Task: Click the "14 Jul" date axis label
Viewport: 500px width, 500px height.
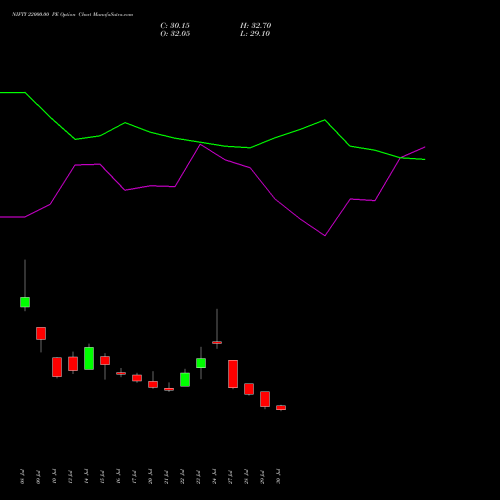Action: tap(86, 477)
